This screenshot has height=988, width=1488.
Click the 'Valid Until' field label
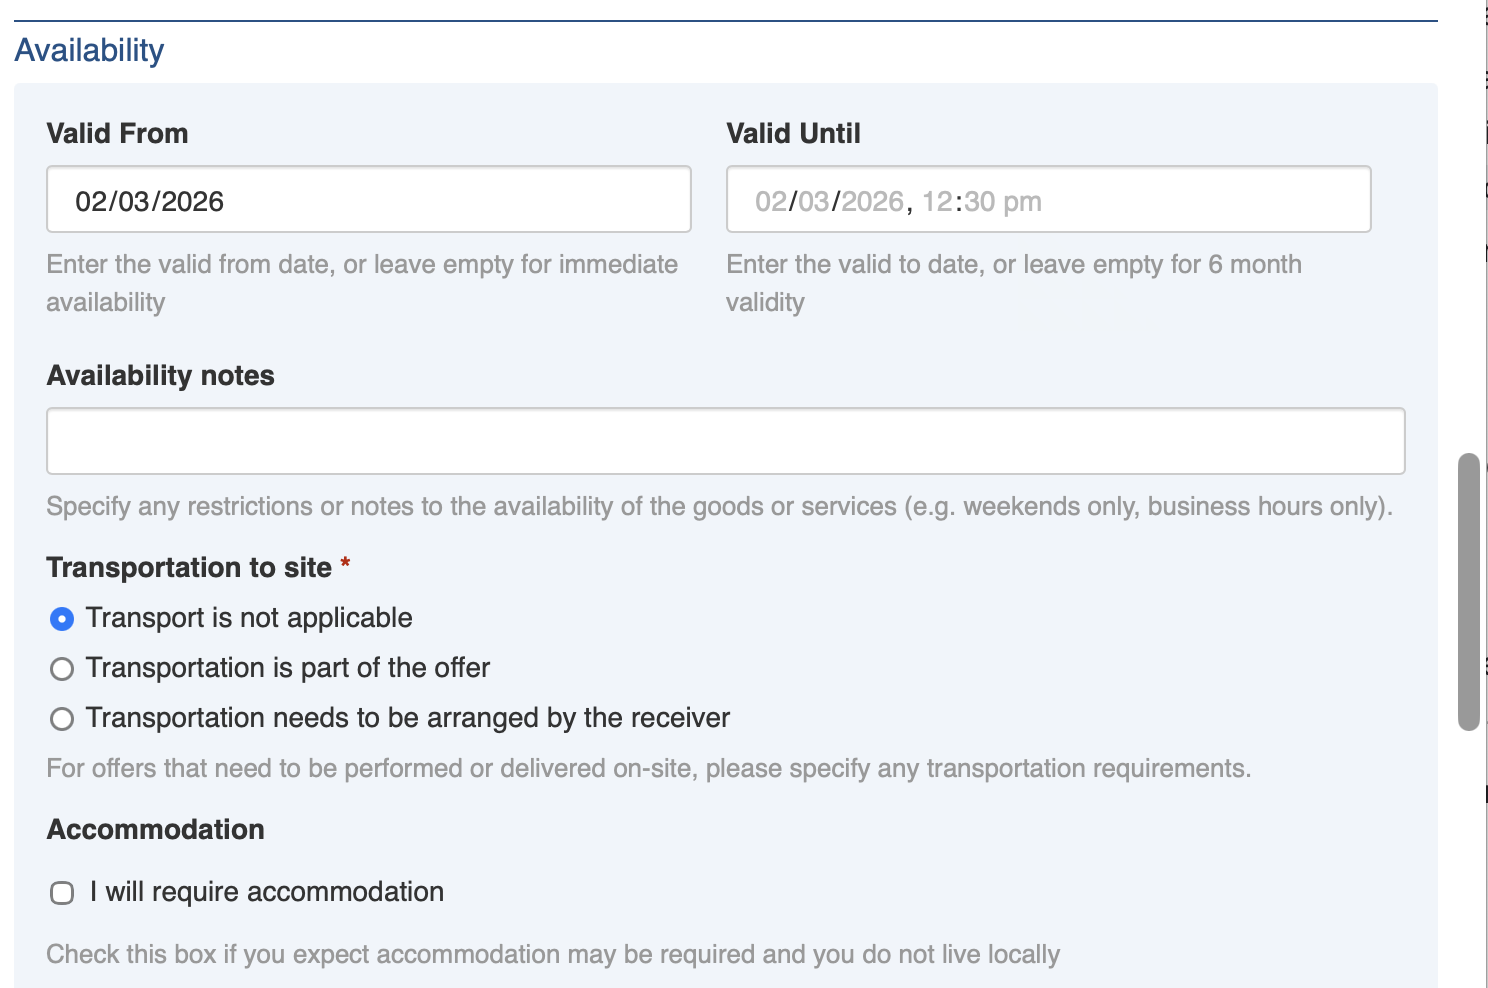(x=793, y=134)
